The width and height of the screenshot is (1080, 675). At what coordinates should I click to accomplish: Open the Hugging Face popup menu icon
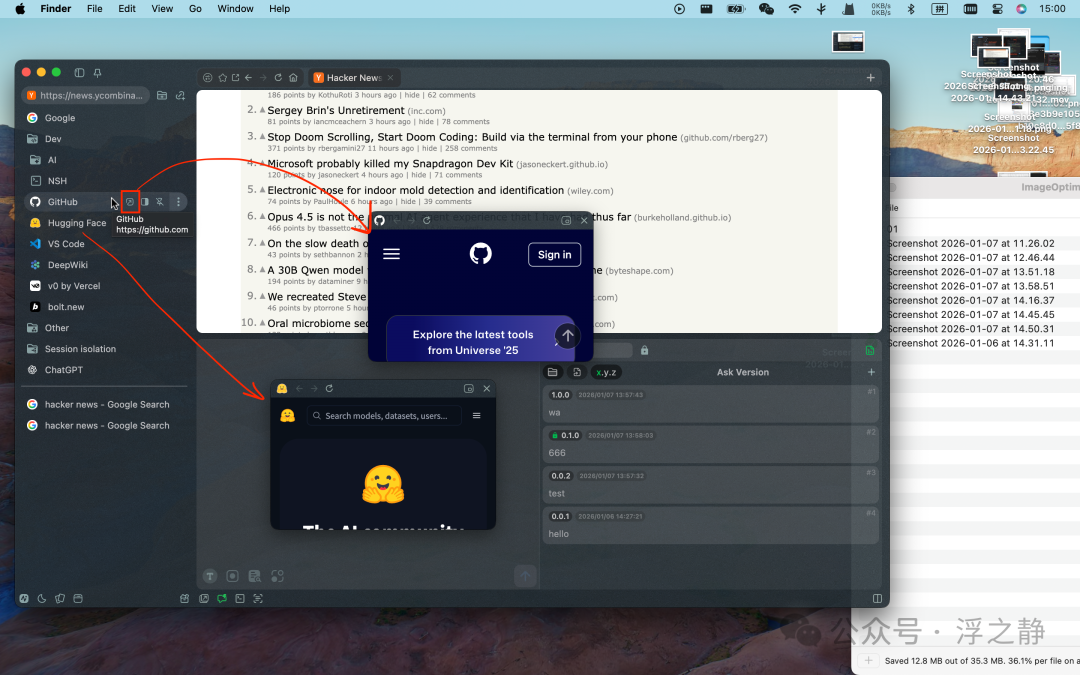(477, 415)
